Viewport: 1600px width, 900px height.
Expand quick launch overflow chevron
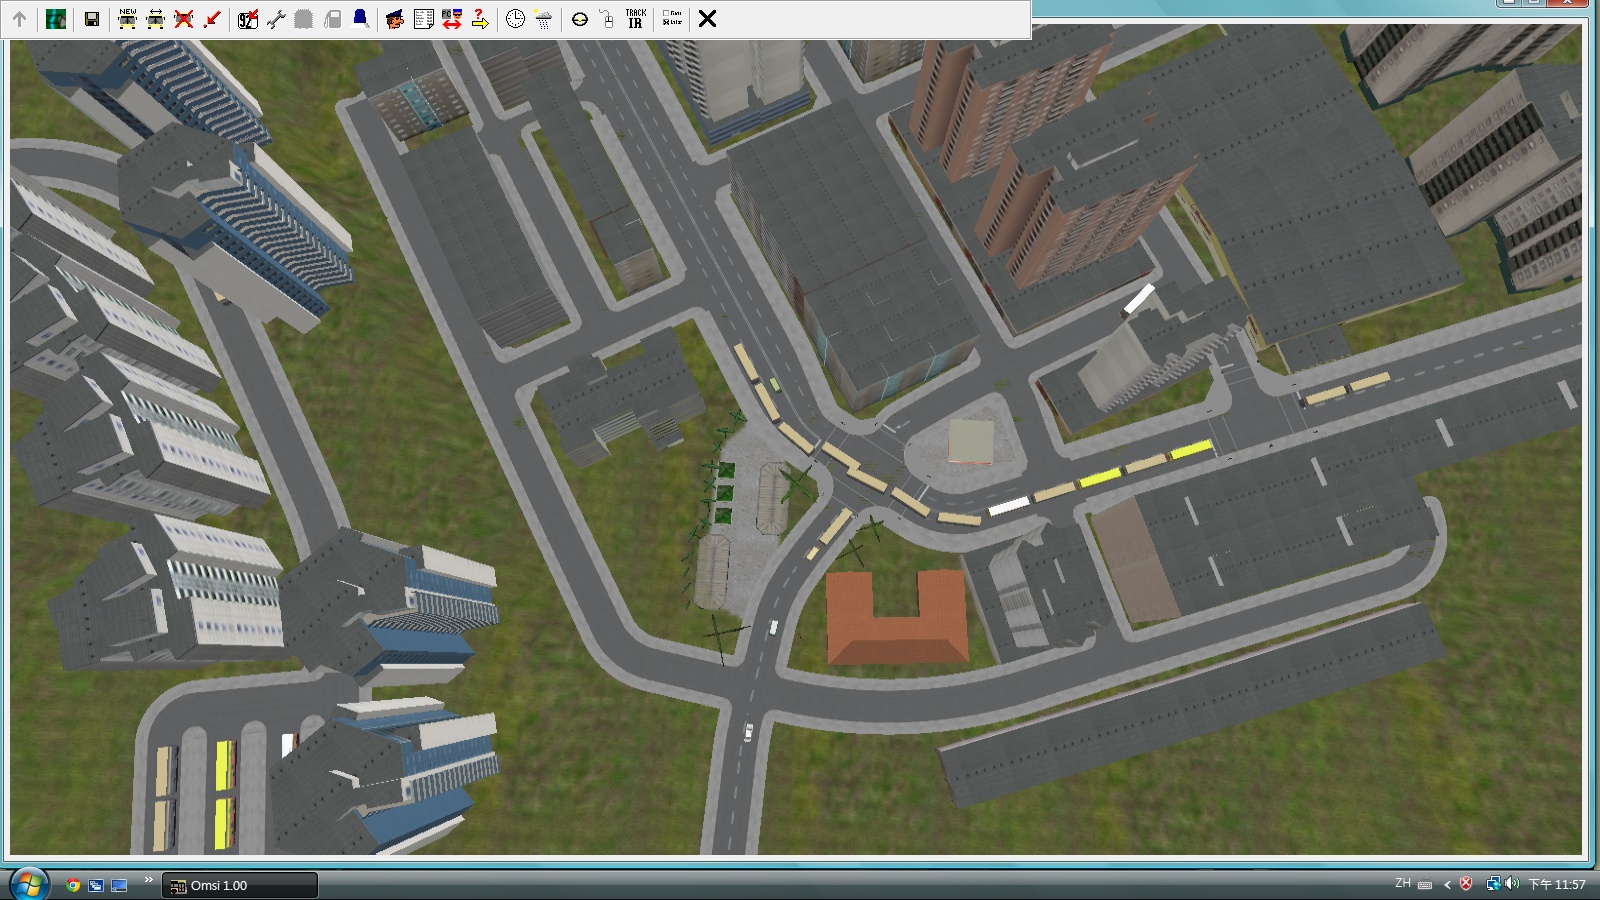tap(148, 880)
